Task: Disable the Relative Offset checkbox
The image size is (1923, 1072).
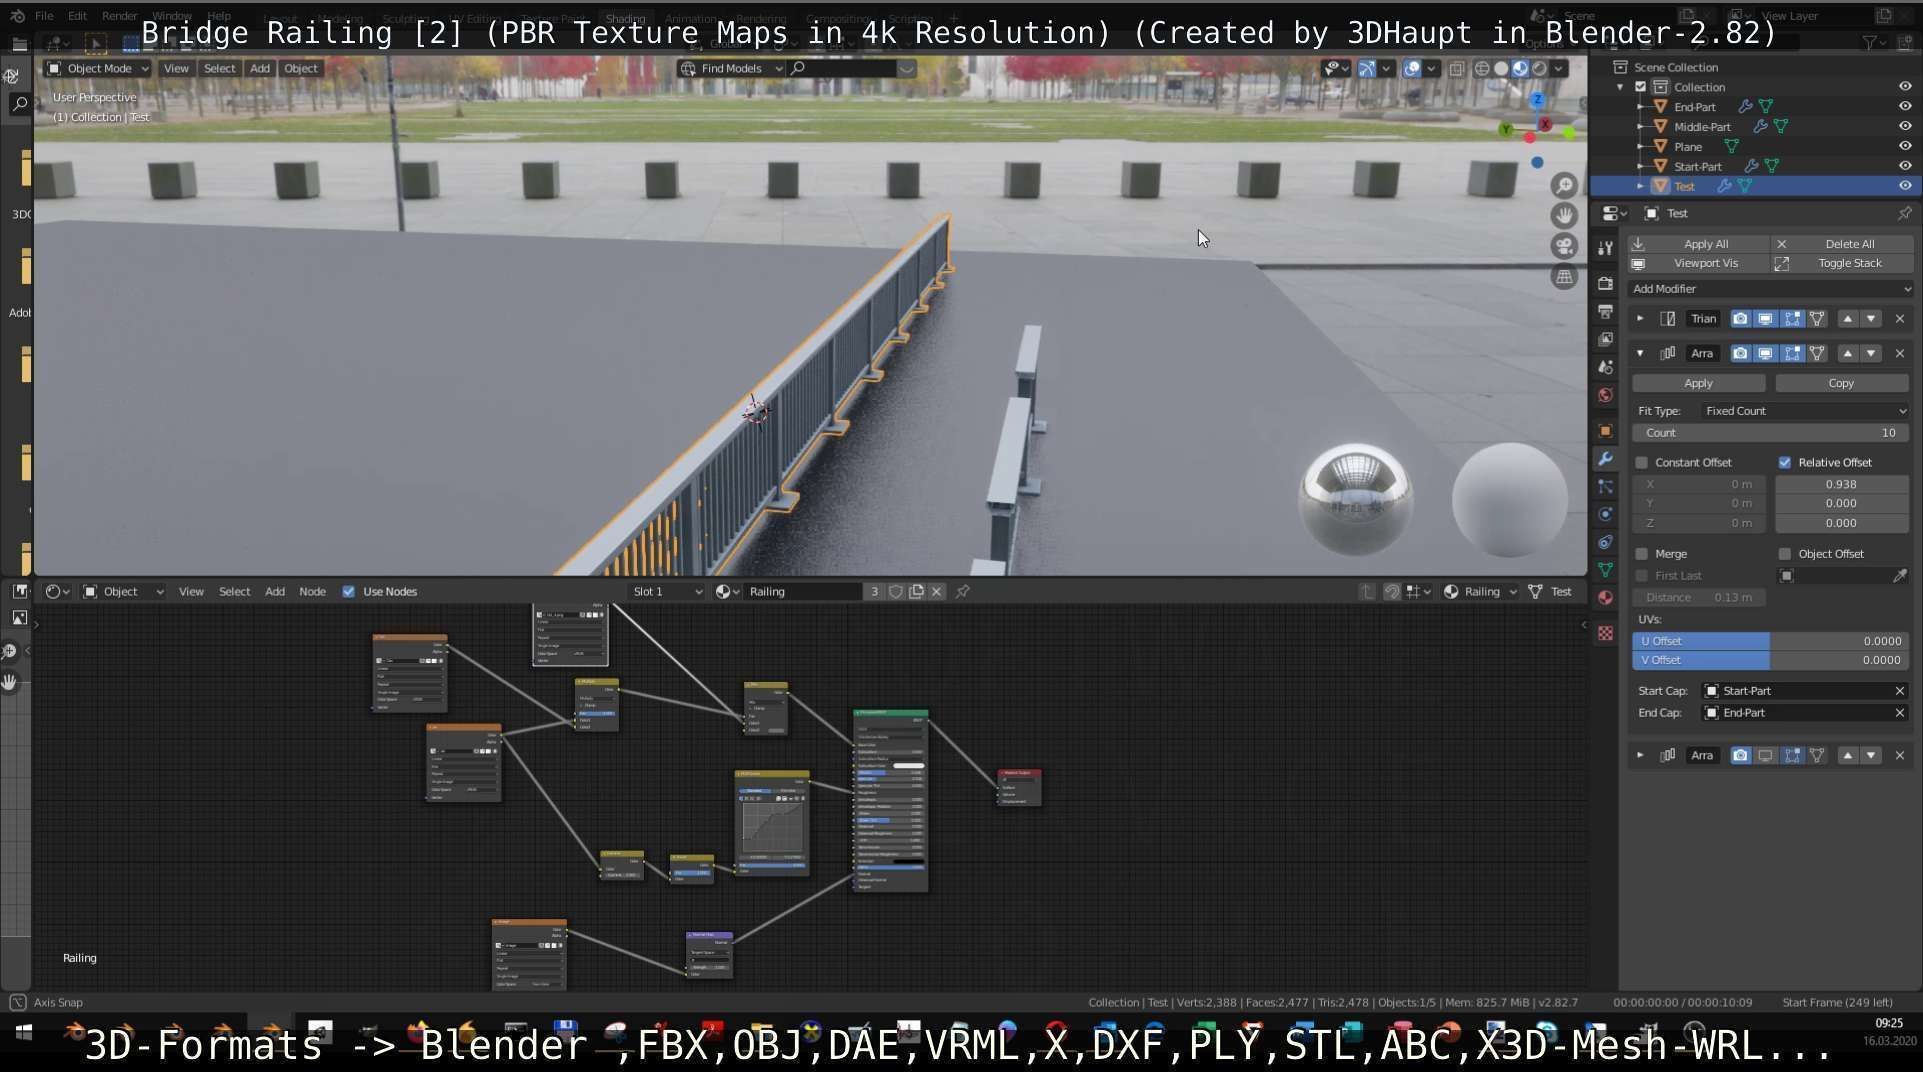Action: [1785, 463]
